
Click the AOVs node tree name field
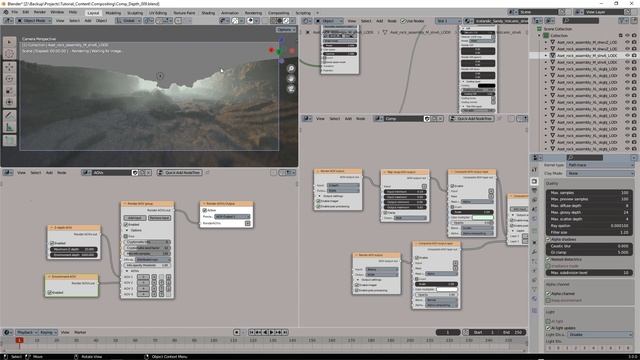[111, 173]
